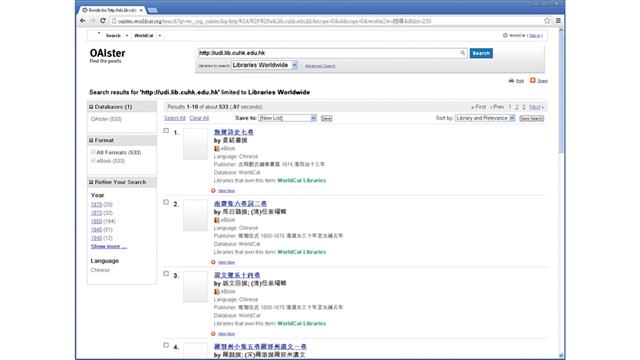Click thumbnail of result 2
The height and width of the screenshot is (360, 640).
point(196,216)
